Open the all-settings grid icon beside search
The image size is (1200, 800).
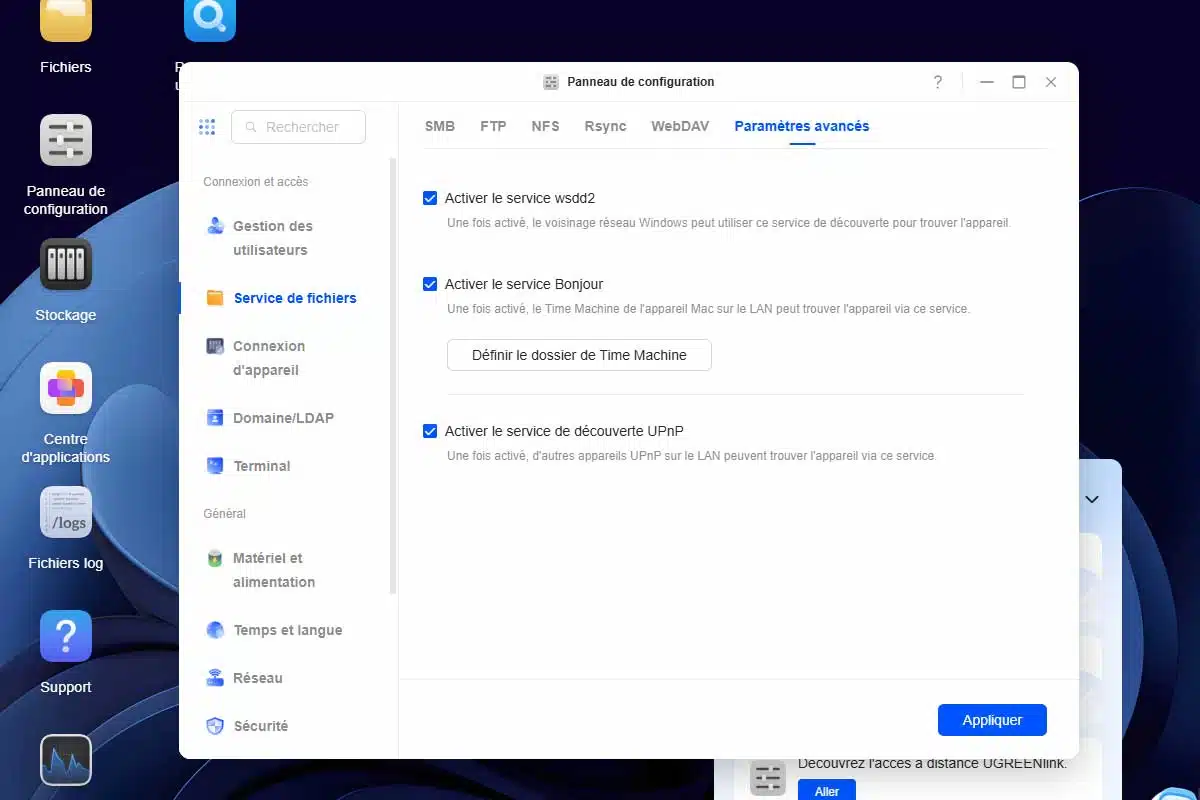tap(207, 127)
